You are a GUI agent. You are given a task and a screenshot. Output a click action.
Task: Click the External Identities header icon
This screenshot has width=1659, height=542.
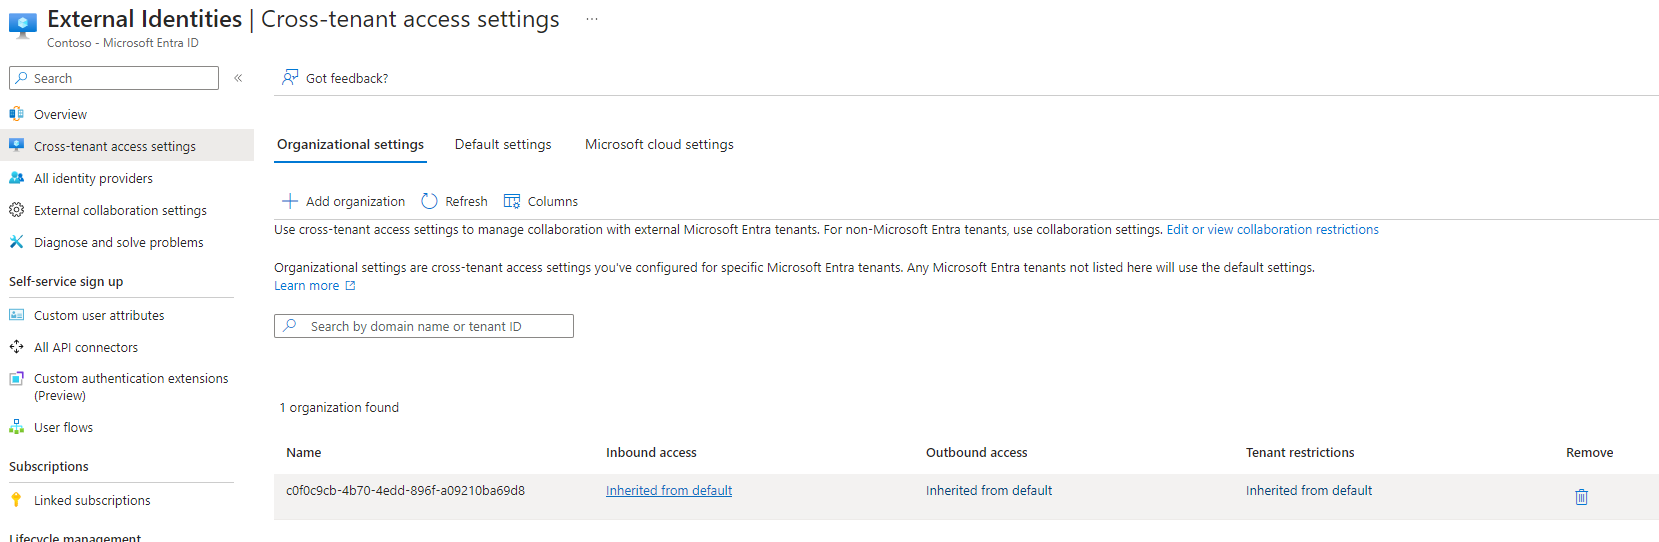(x=22, y=25)
